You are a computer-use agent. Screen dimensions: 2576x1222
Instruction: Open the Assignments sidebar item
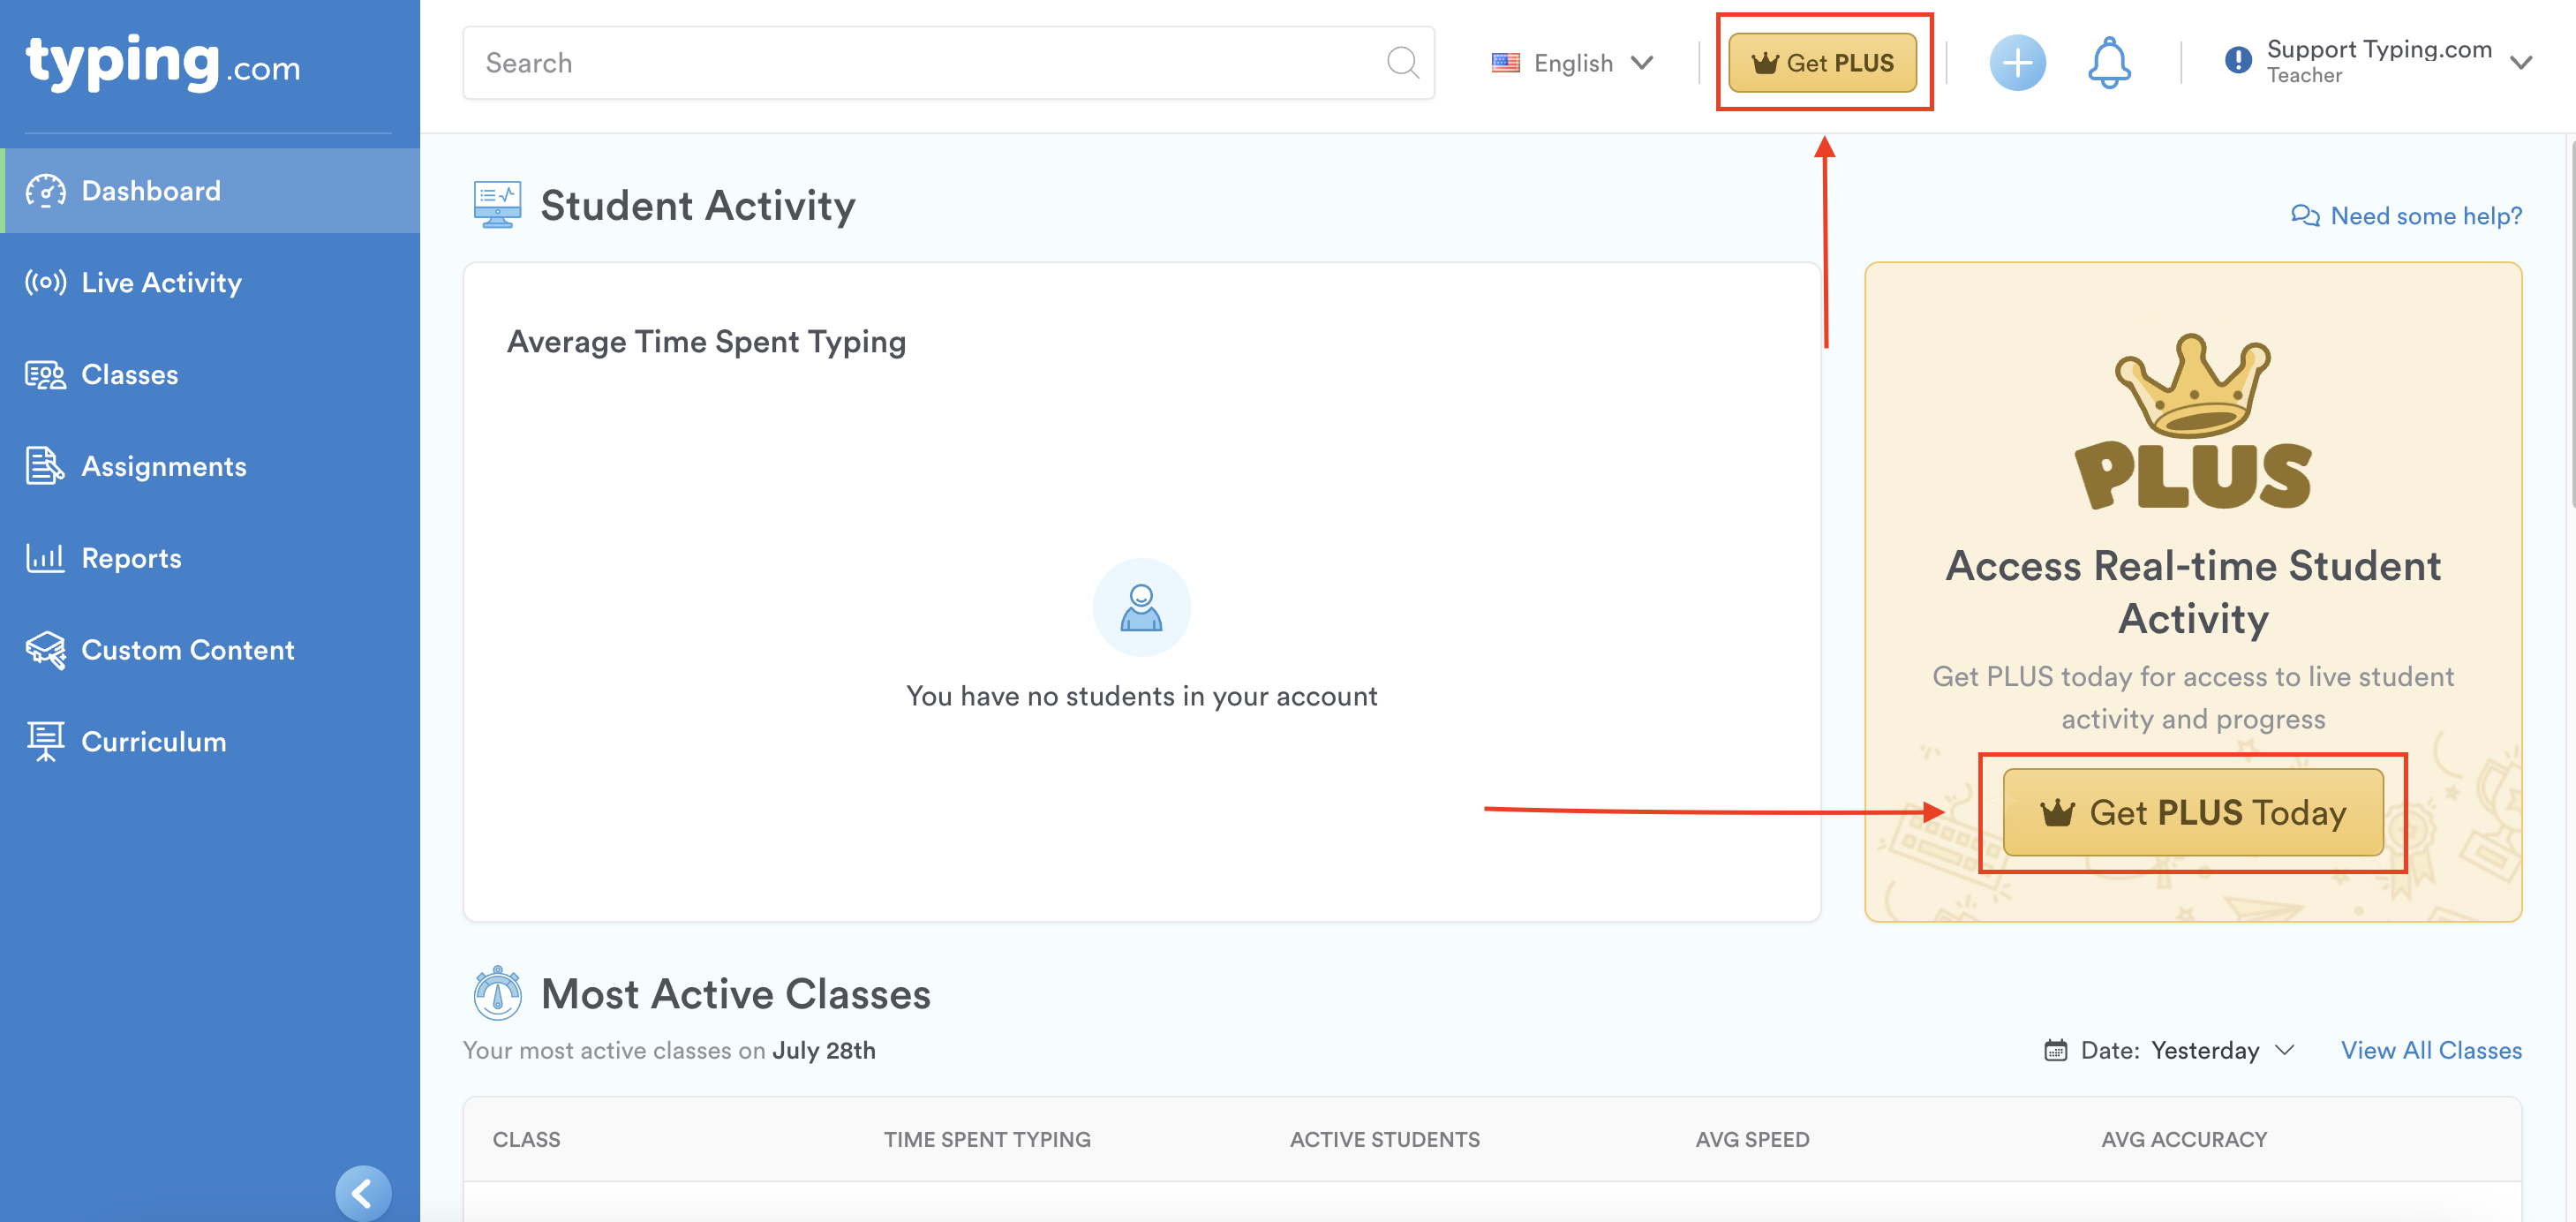[x=163, y=466]
